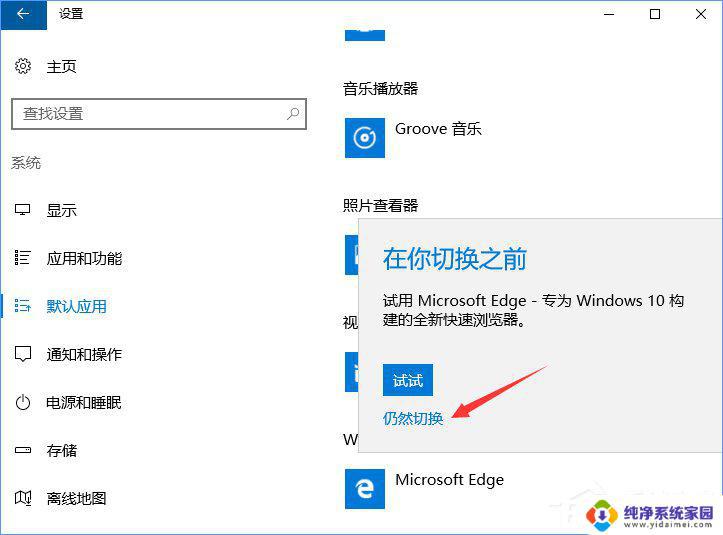Click the 照片查看器 heading
The height and width of the screenshot is (535, 723).
coord(380,205)
